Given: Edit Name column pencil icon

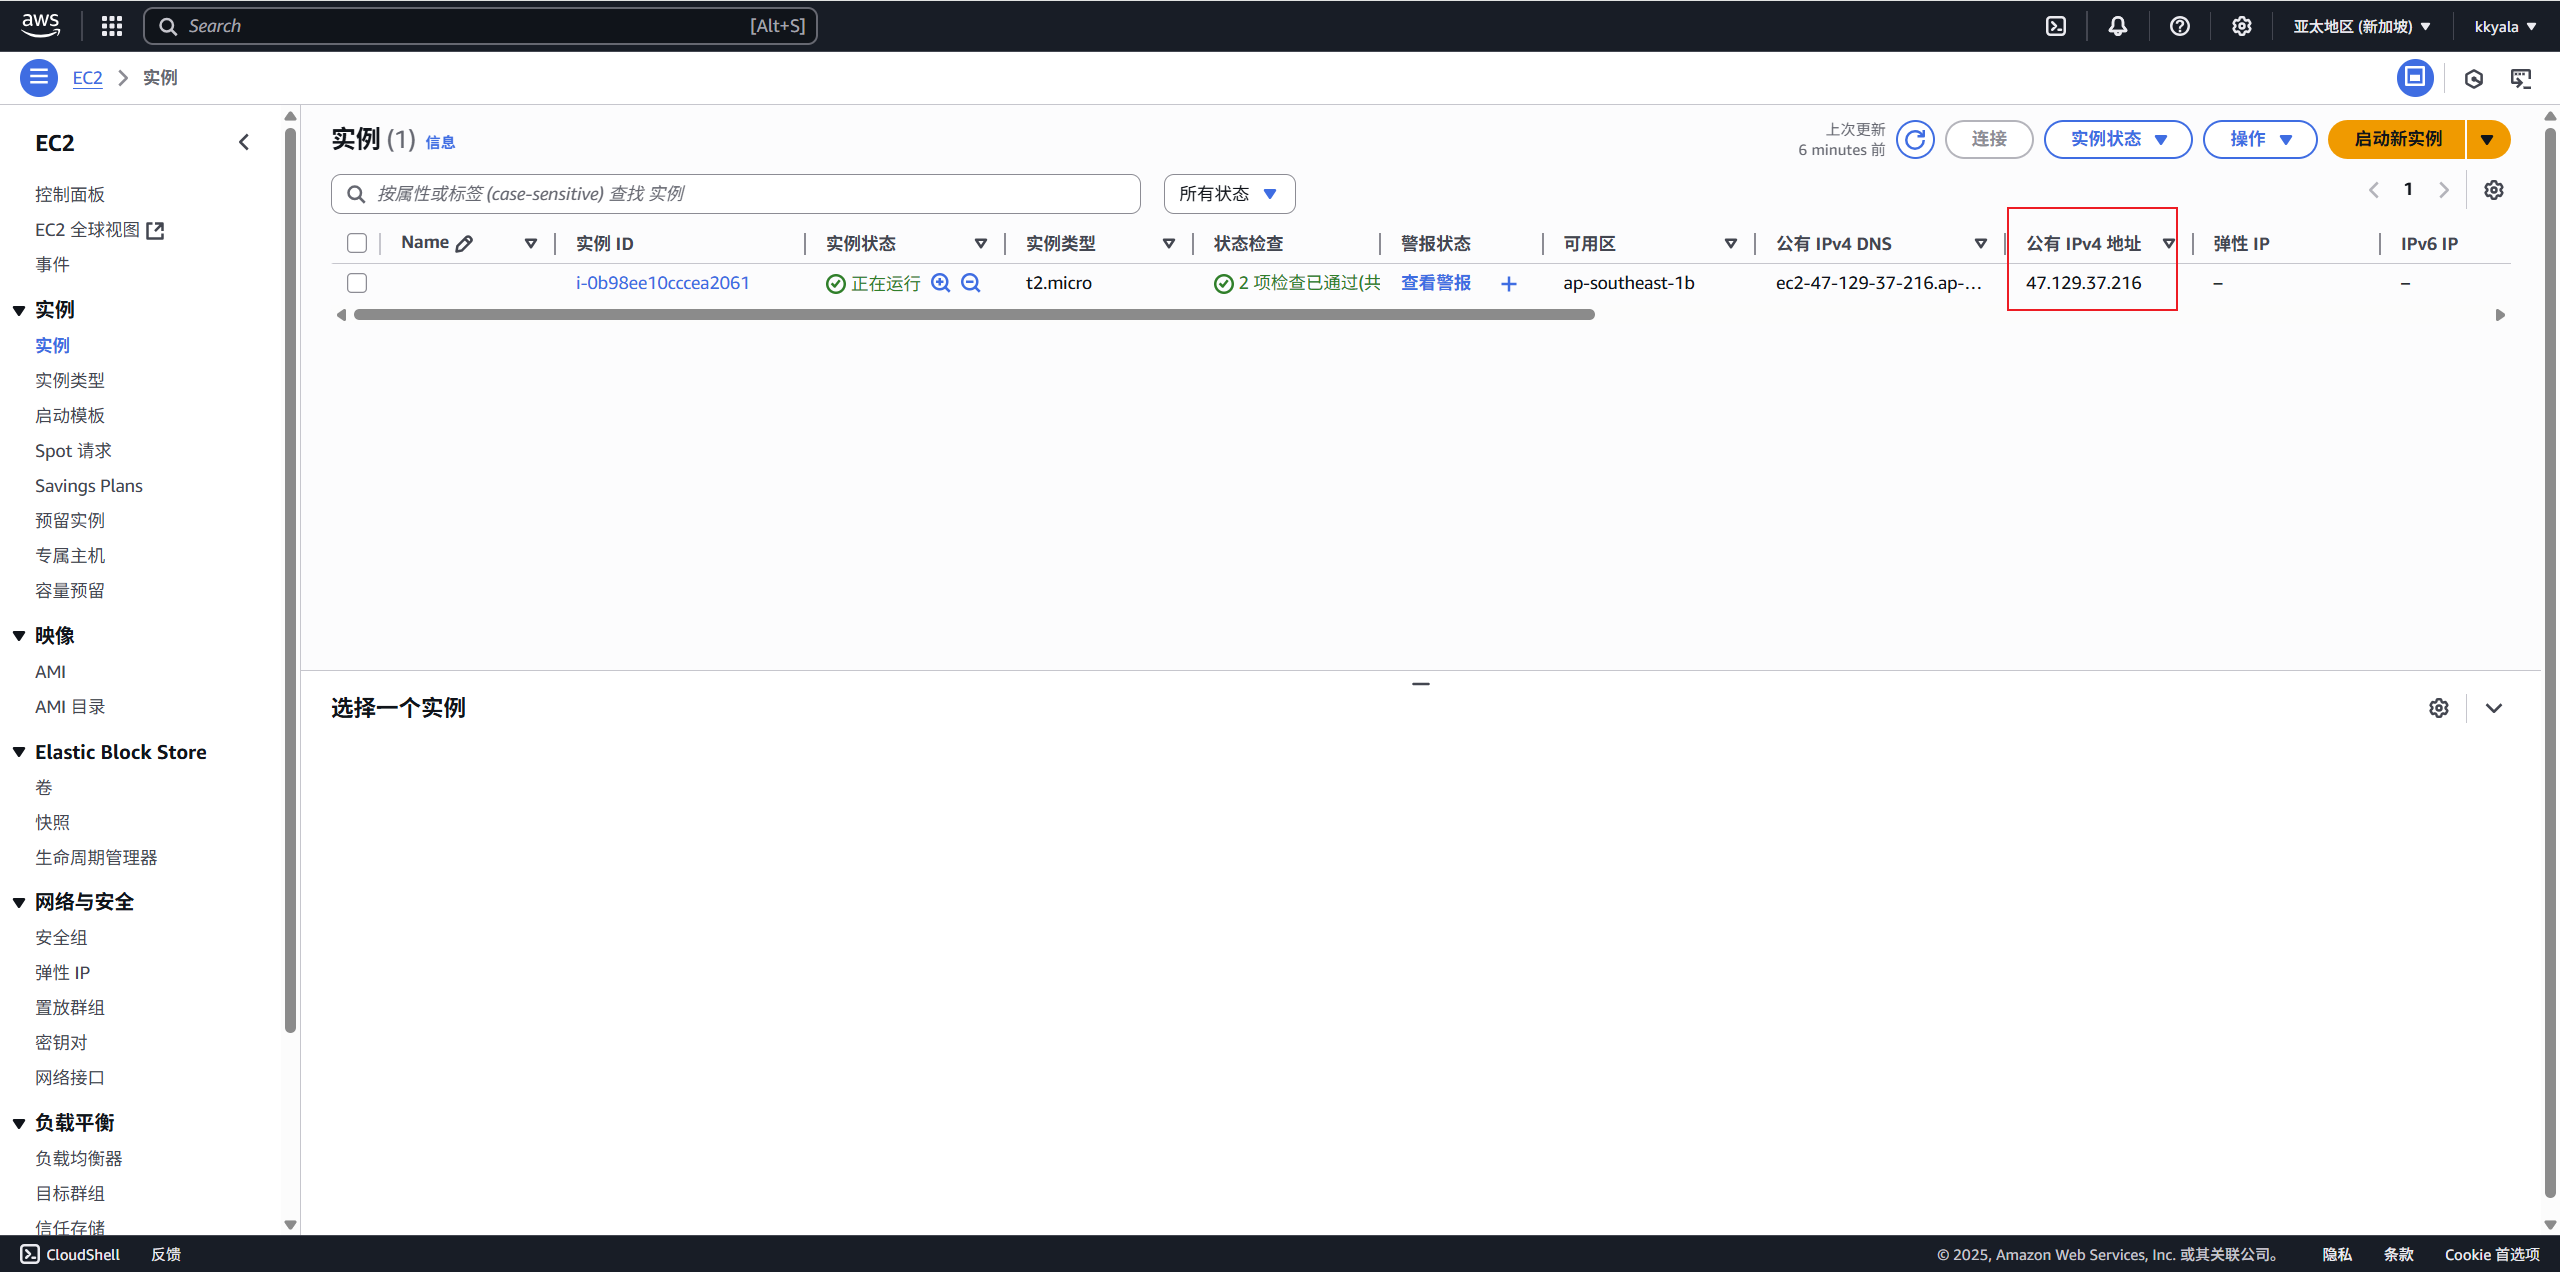Looking at the screenshot, I should [x=464, y=243].
